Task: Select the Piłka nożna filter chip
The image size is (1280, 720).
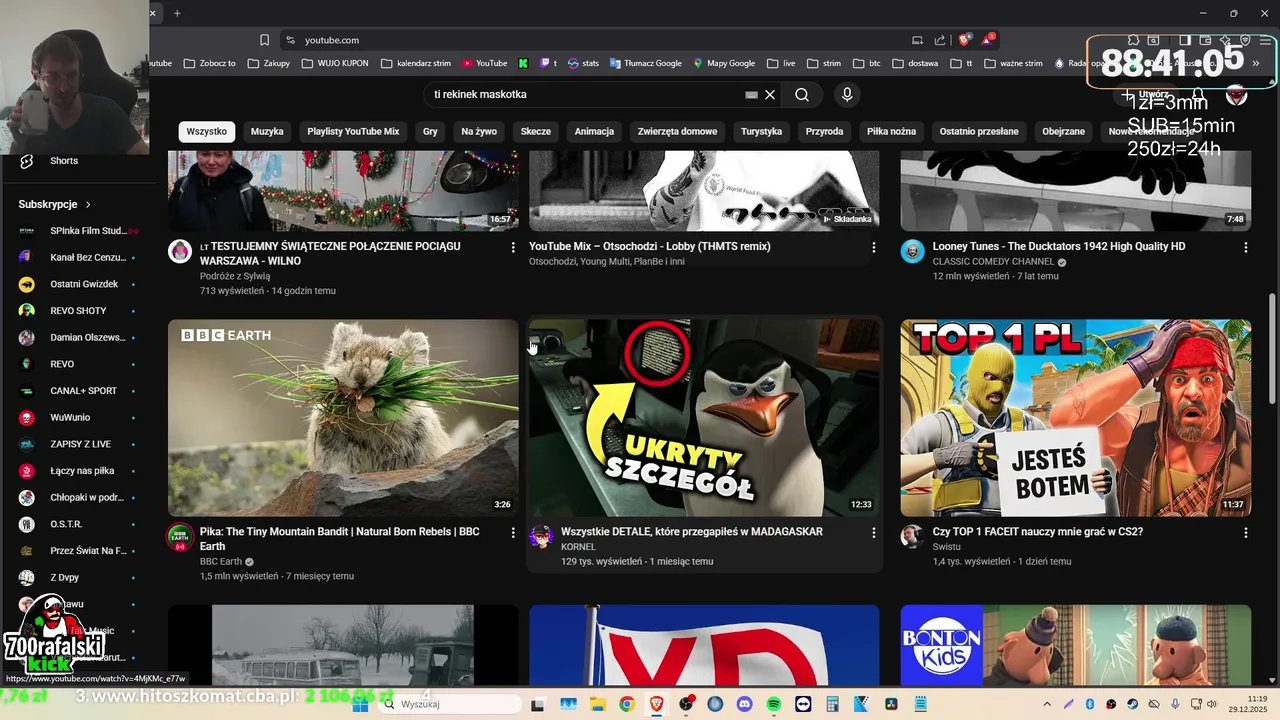Action: coord(891,131)
